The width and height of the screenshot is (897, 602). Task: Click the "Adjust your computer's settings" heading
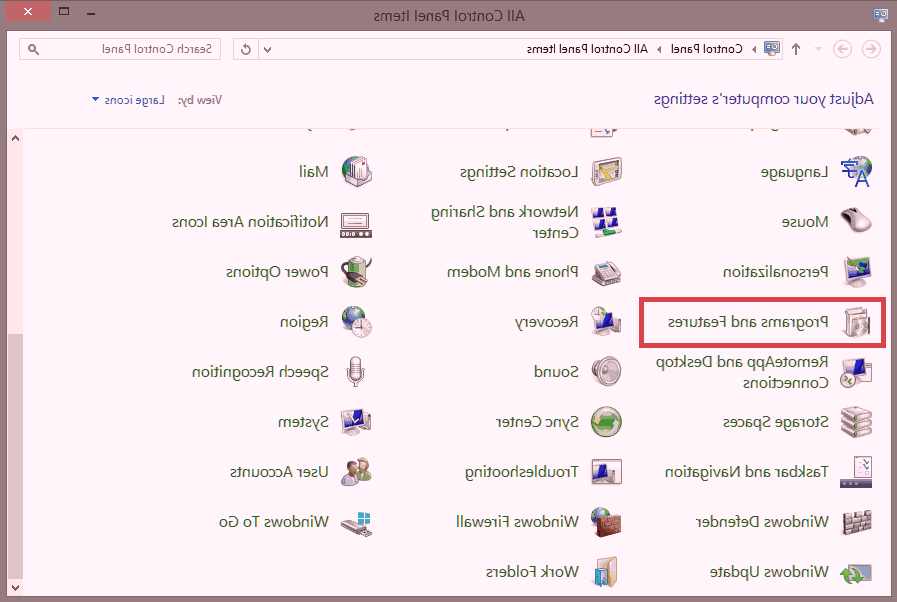coord(764,100)
